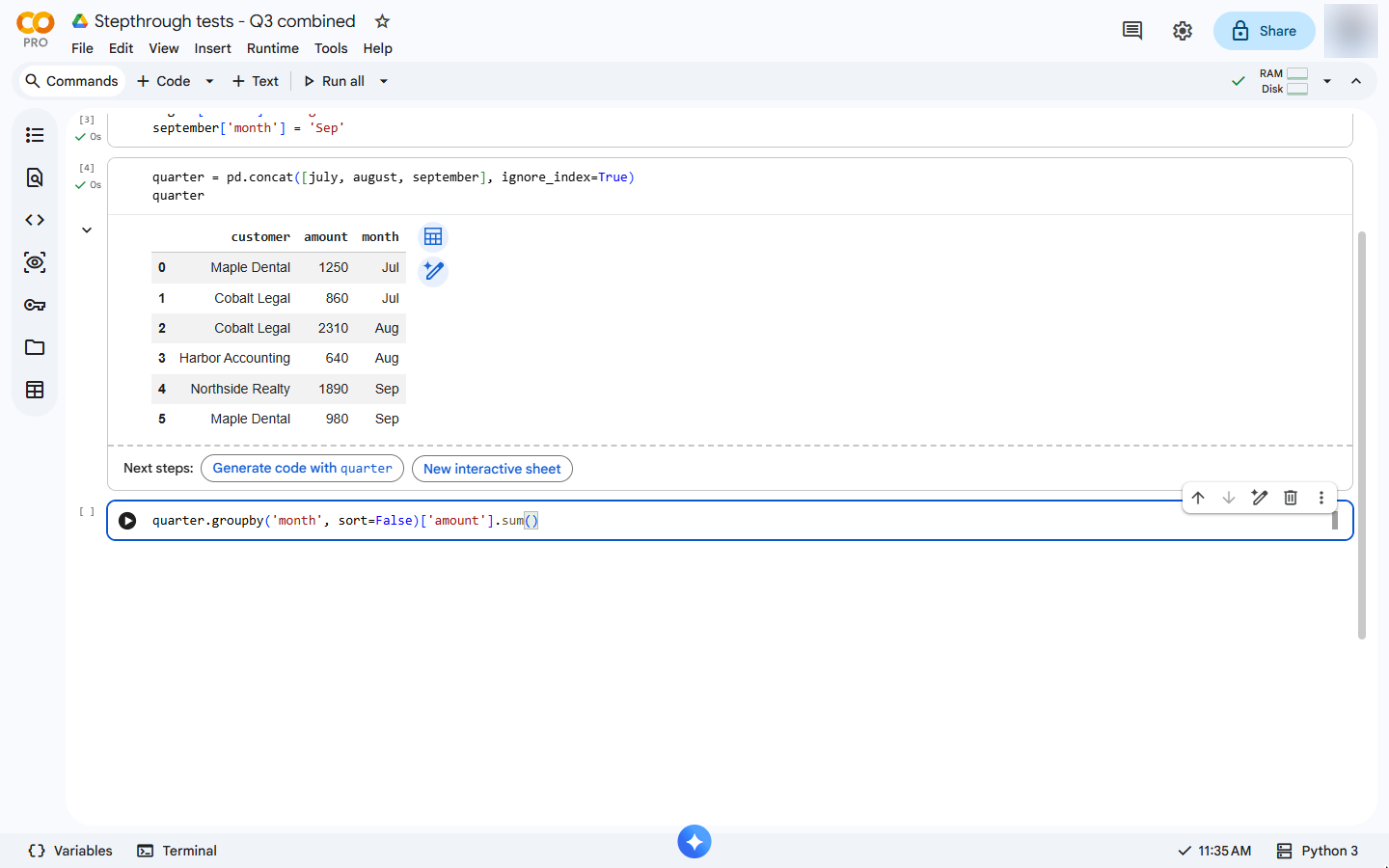The width and height of the screenshot is (1389, 868).
Task: Click Generate code with quarter
Action: [303, 468]
